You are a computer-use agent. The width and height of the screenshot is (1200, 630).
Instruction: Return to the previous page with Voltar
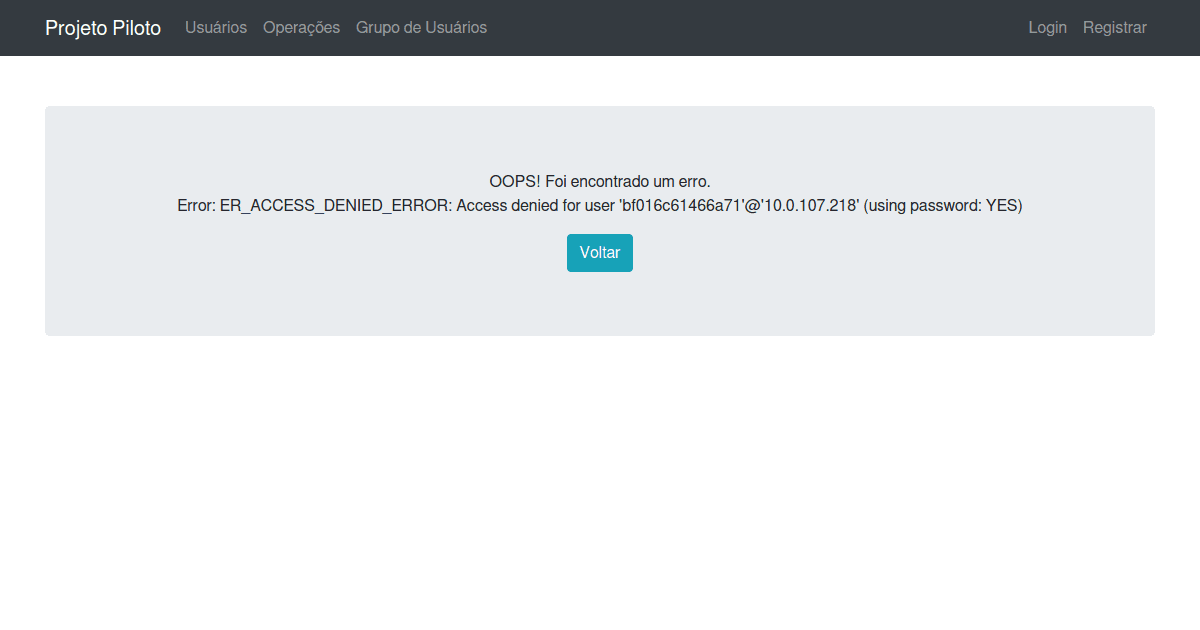[599, 252]
